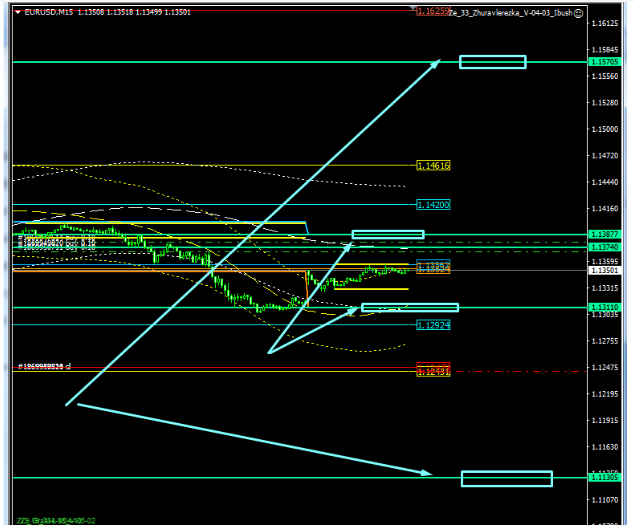The width and height of the screenshot is (634, 528).
Task: Select the rectangle on the 1.15705 line
Action: pyautogui.click(x=492, y=62)
